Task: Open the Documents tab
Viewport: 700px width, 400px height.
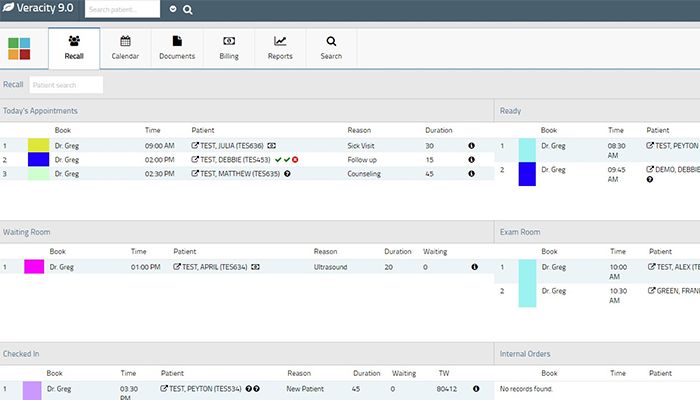Action: point(177,48)
